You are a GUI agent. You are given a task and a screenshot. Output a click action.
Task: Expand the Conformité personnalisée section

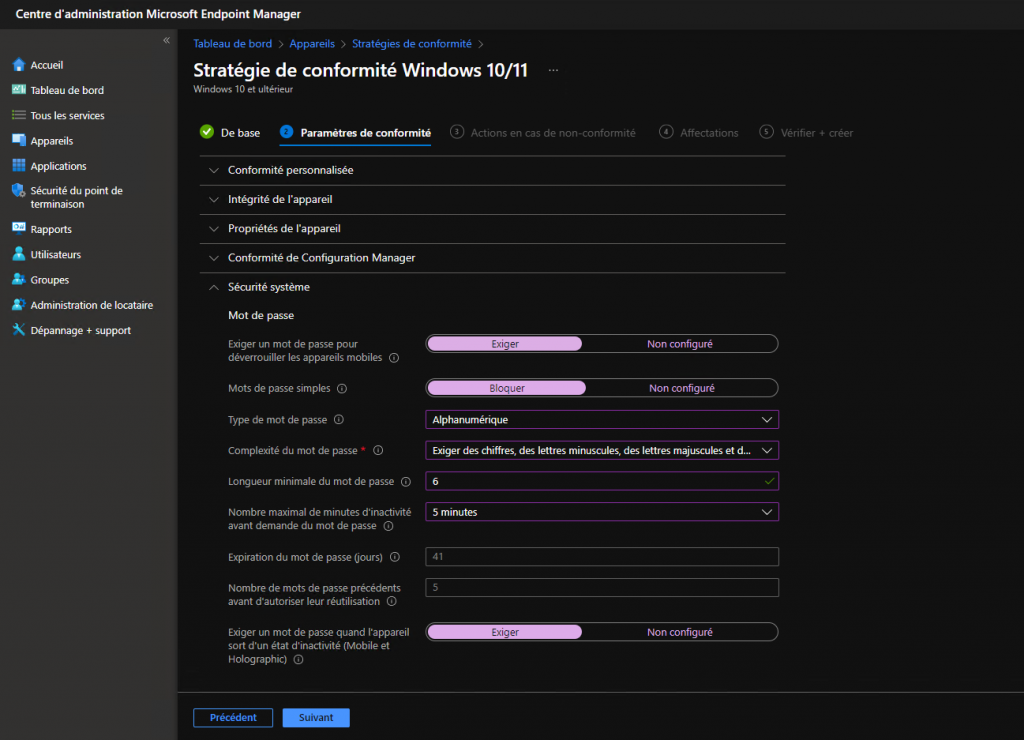pyautogui.click(x=492, y=170)
